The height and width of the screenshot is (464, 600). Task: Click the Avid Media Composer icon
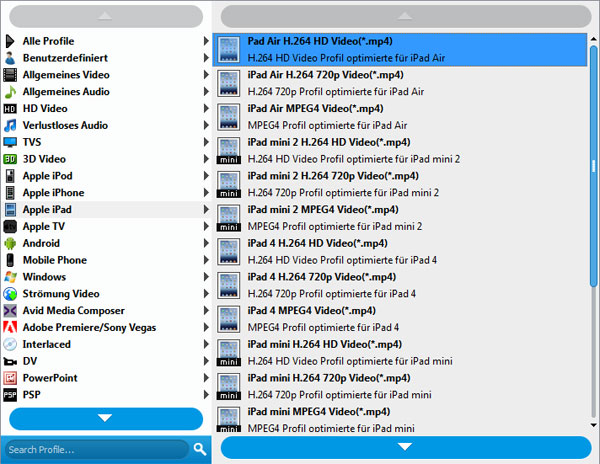point(10,310)
